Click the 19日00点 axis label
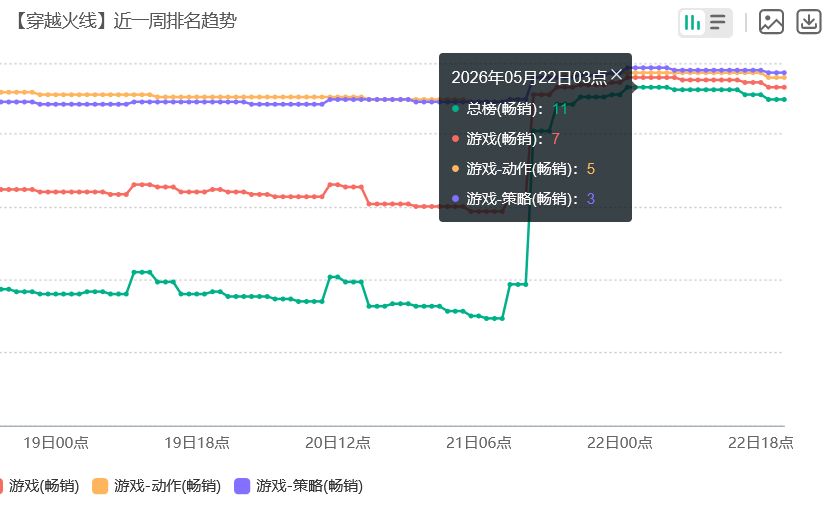Viewport: 831px width, 530px height. pyautogui.click(x=56, y=443)
